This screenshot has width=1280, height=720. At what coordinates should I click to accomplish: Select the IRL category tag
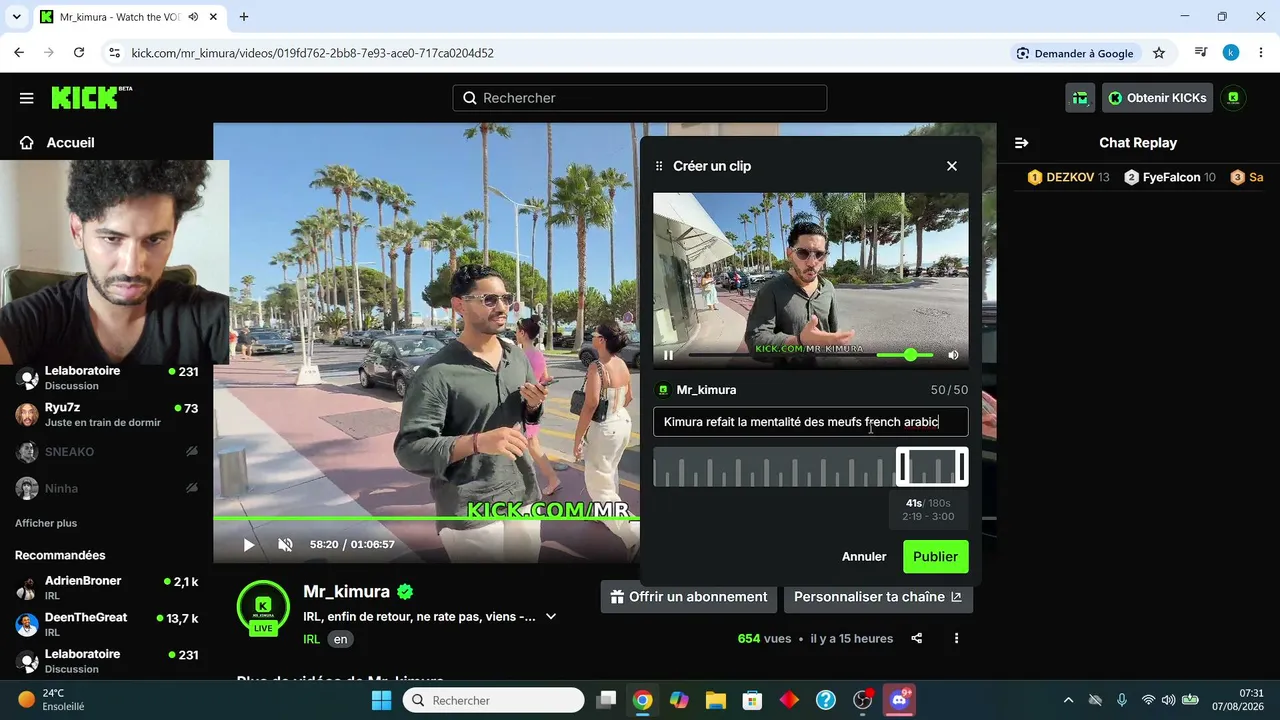coord(312,640)
